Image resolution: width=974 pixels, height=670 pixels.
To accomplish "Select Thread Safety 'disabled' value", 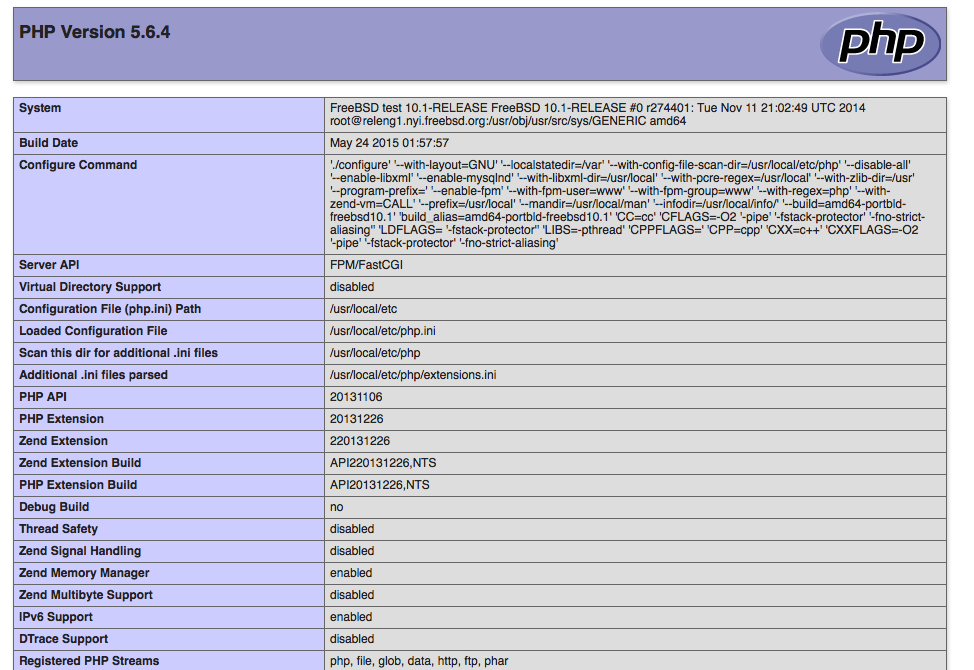I will [x=352, y=529].
